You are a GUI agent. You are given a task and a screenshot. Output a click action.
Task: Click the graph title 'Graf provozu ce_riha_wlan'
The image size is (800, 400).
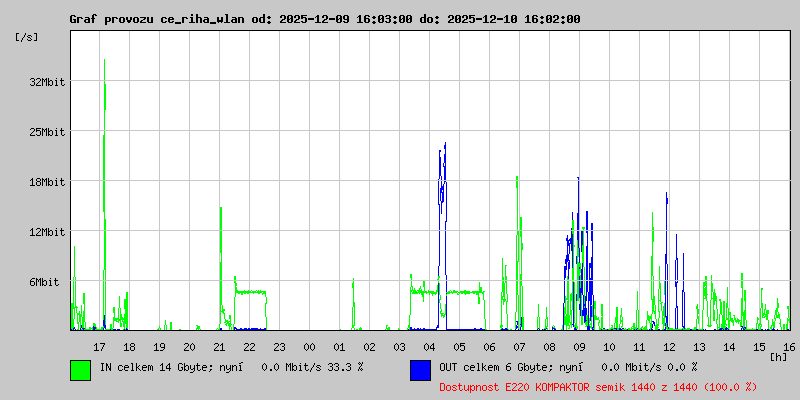point(158,19)
